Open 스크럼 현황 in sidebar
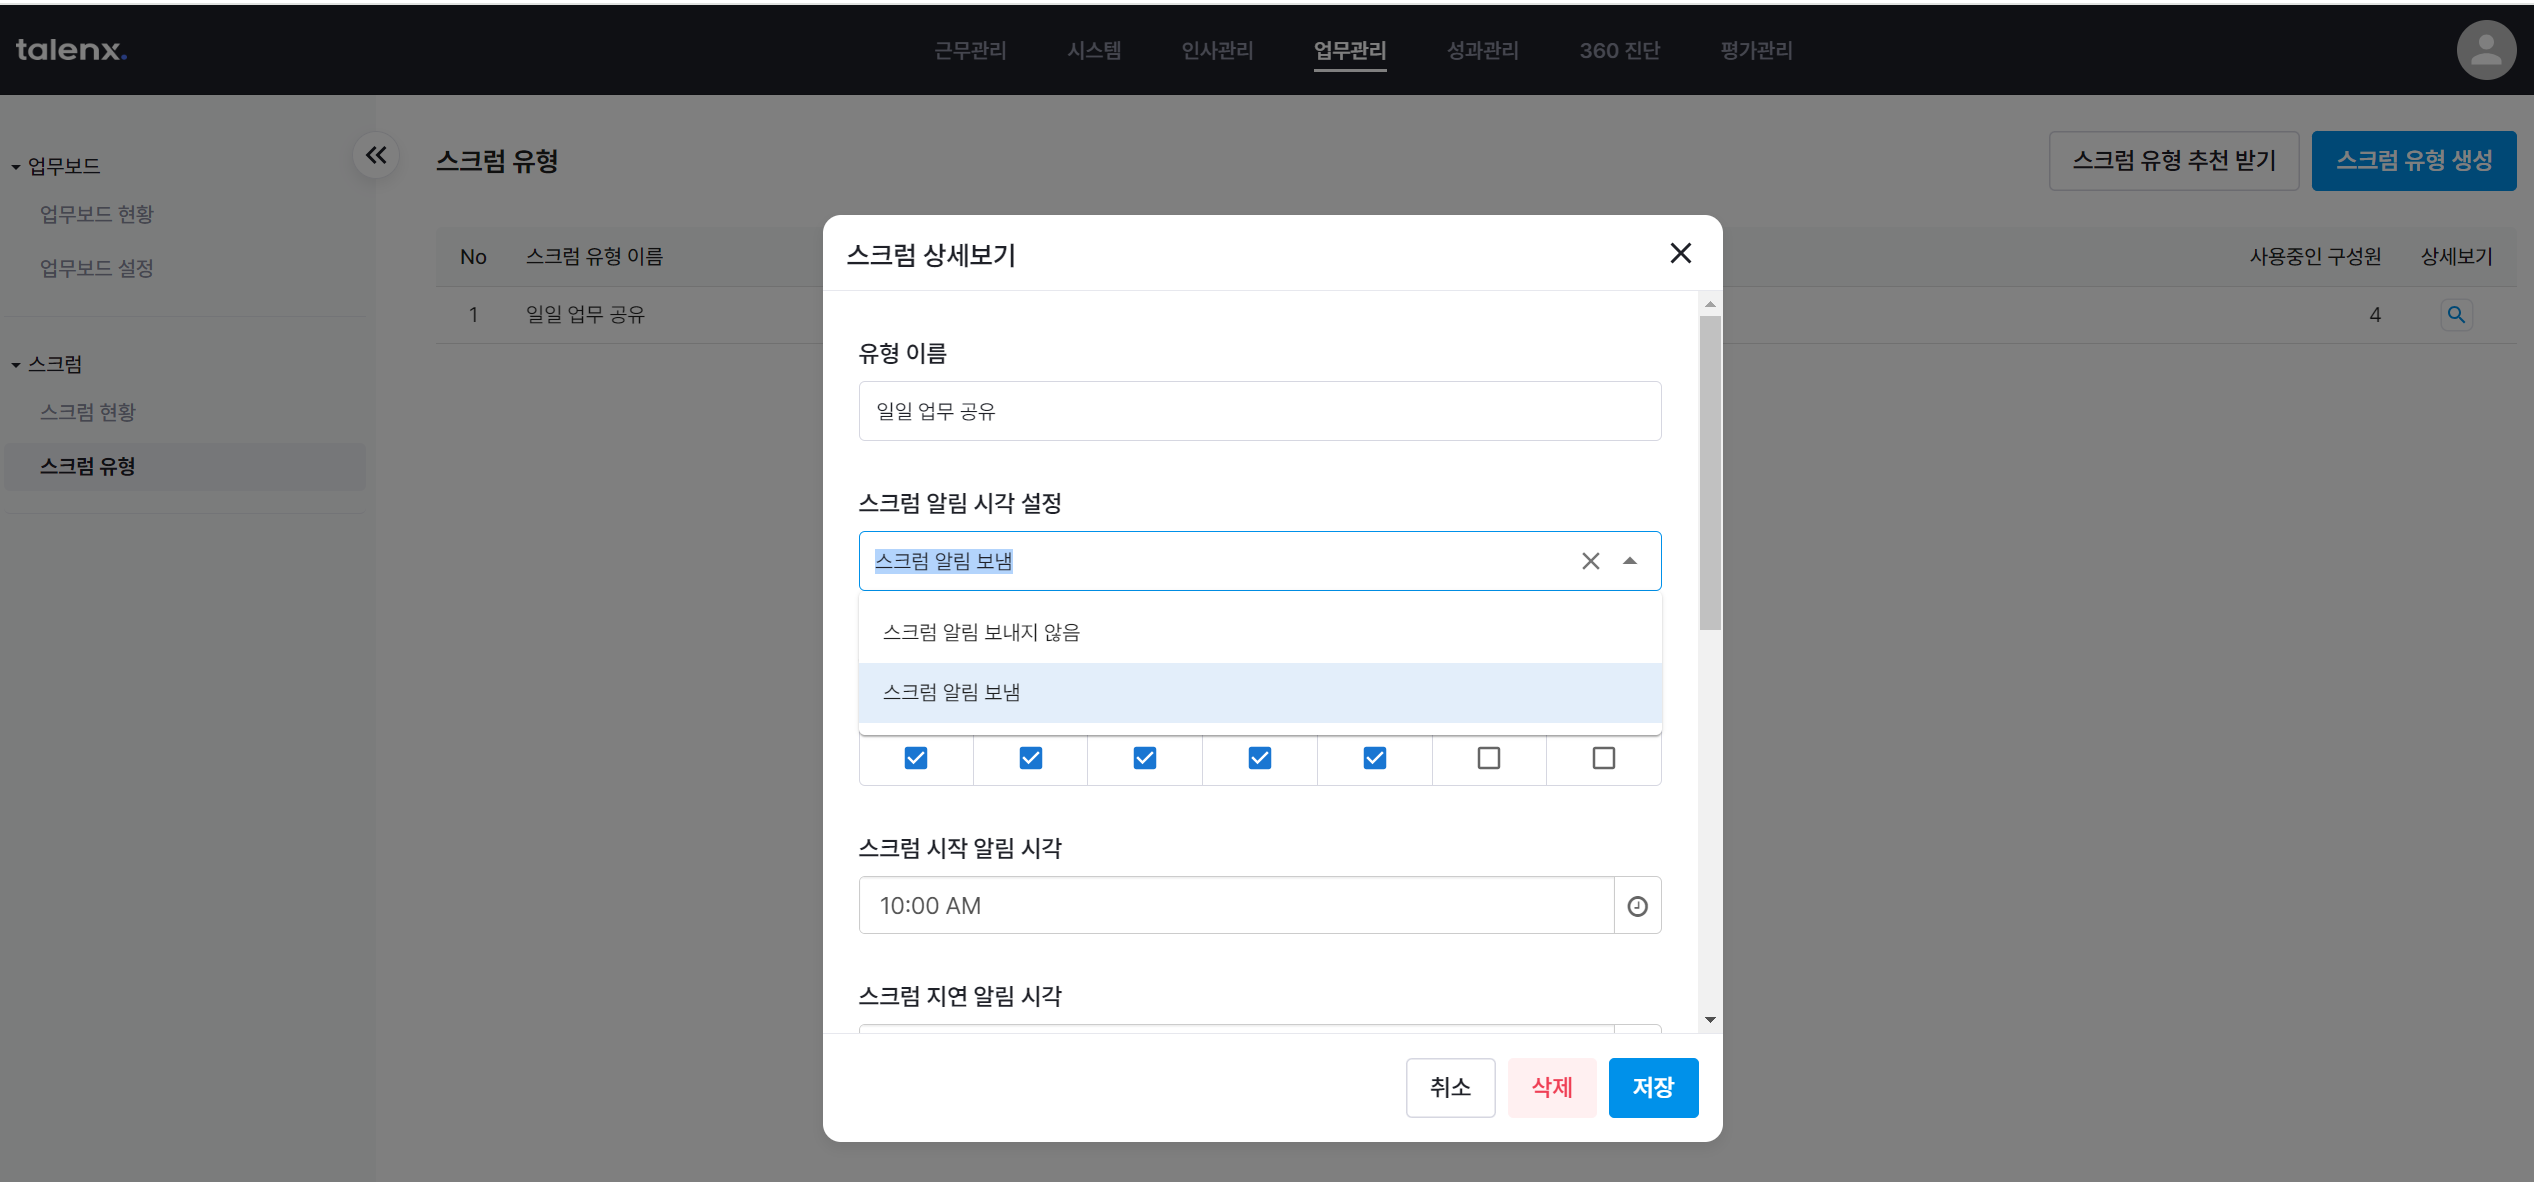The image size is (2534, 1182). (88, 412)
